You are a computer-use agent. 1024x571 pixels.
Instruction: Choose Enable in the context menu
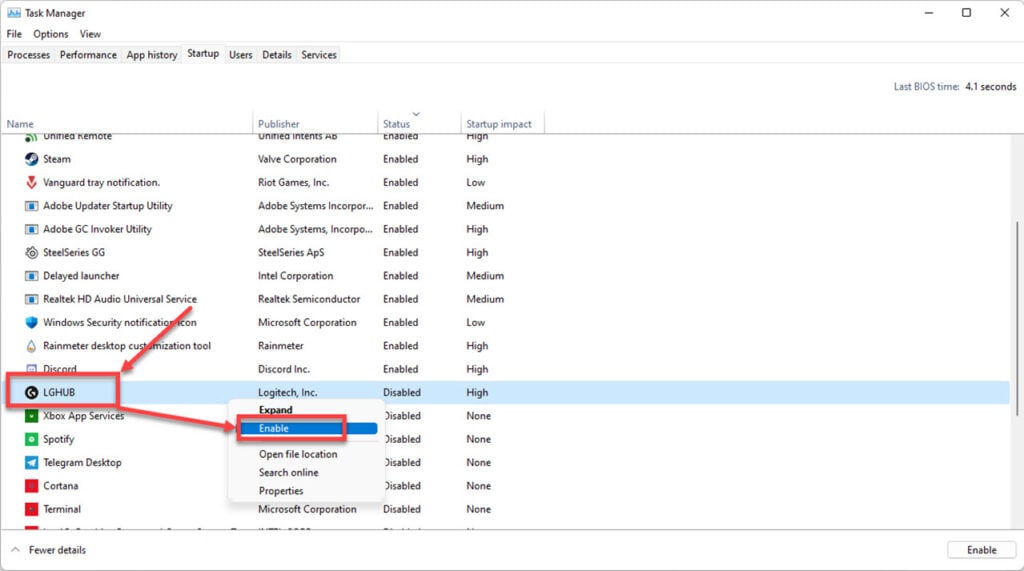click(x=307, y=429)
